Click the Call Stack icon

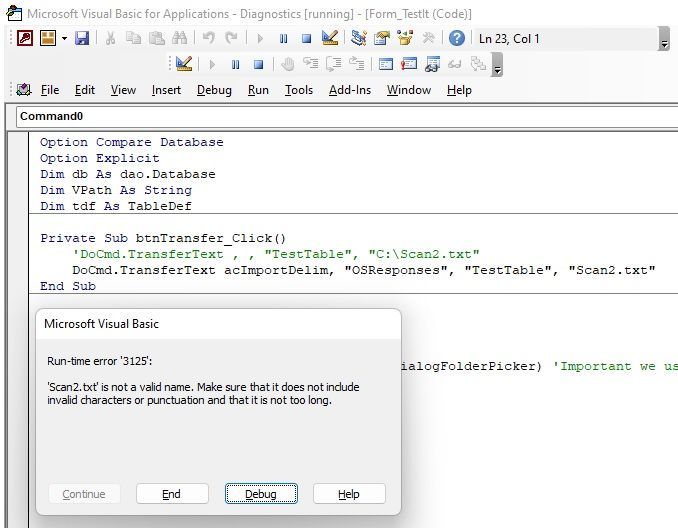coord(478,64)
